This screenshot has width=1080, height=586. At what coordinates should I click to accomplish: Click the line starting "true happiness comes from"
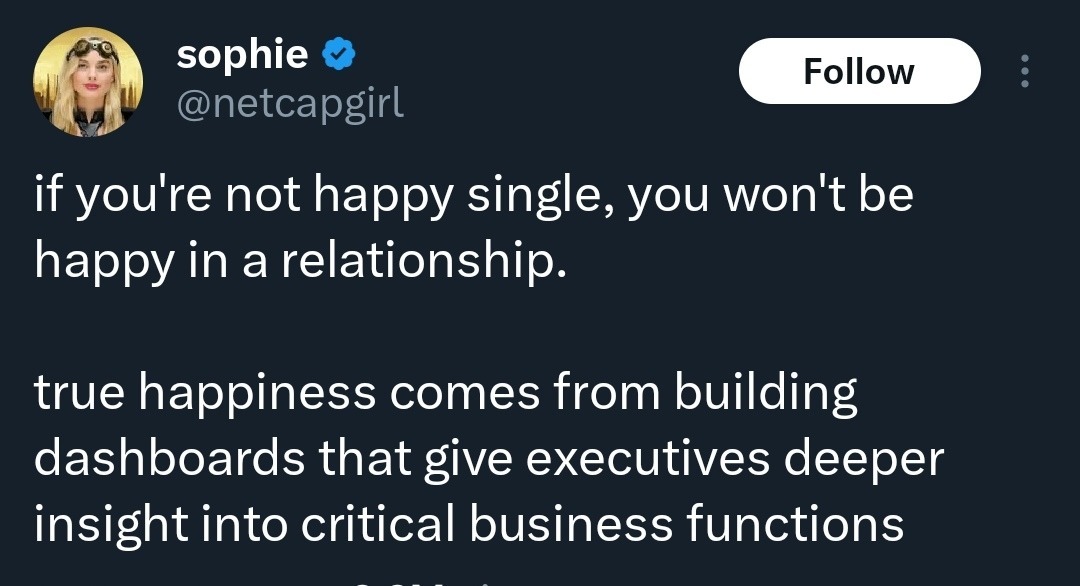pos(446,394)
